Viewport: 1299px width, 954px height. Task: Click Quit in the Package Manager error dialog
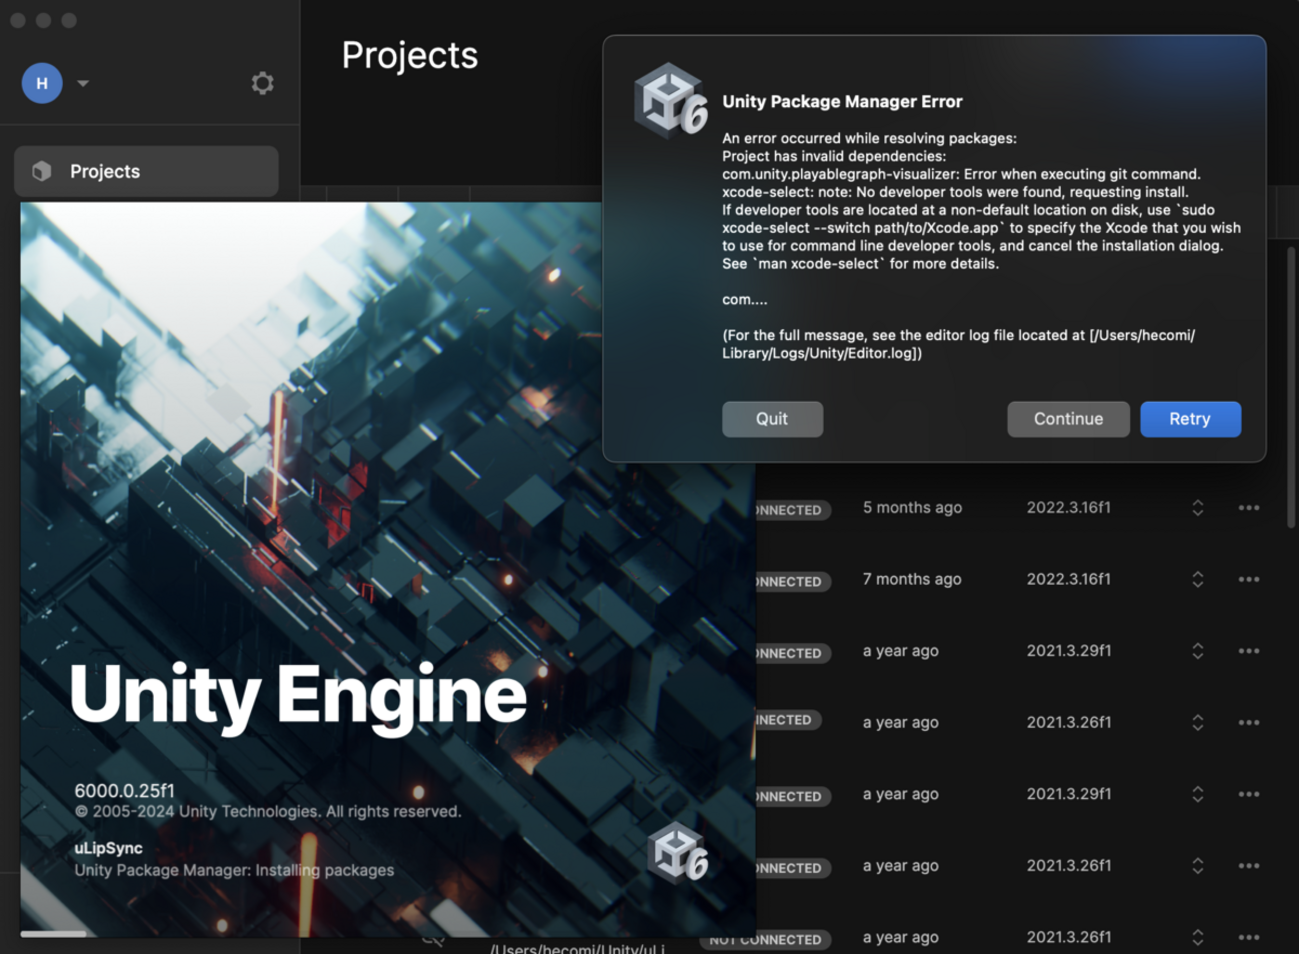772,419
